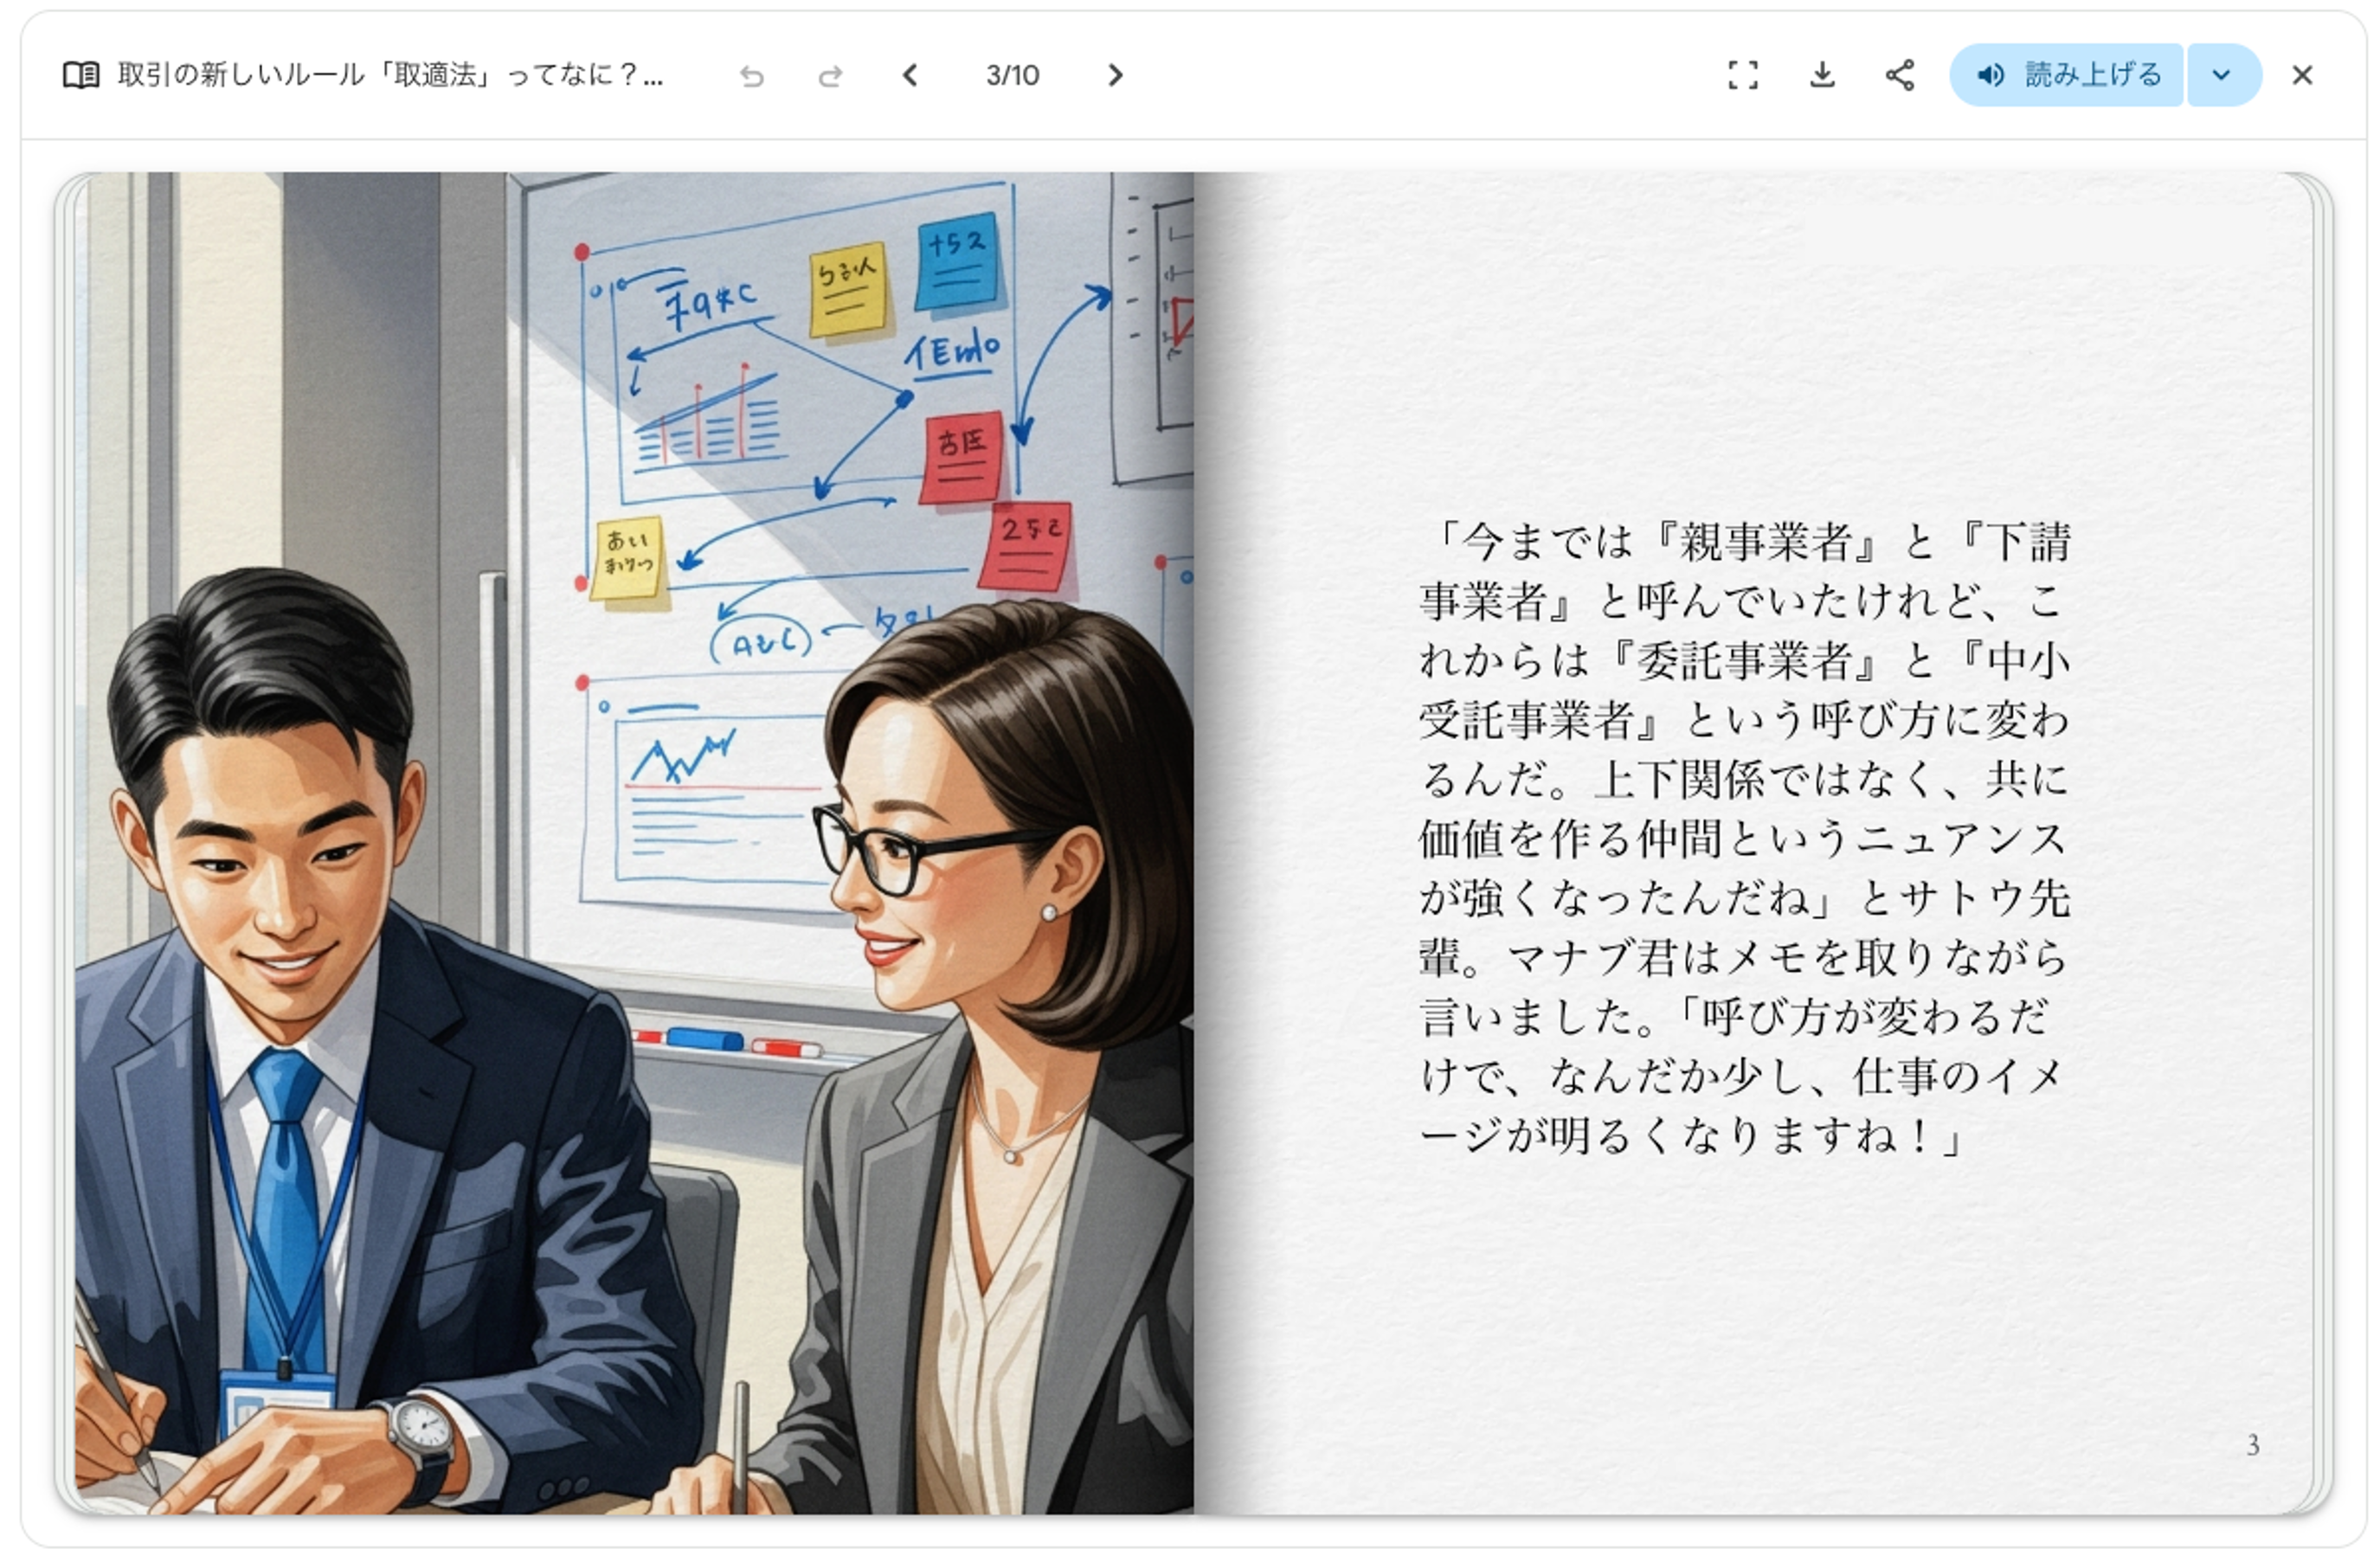Click the 3/10 page indicator
The height and width of the screenshot is (1562, 2380).
tap(1012, 75)
